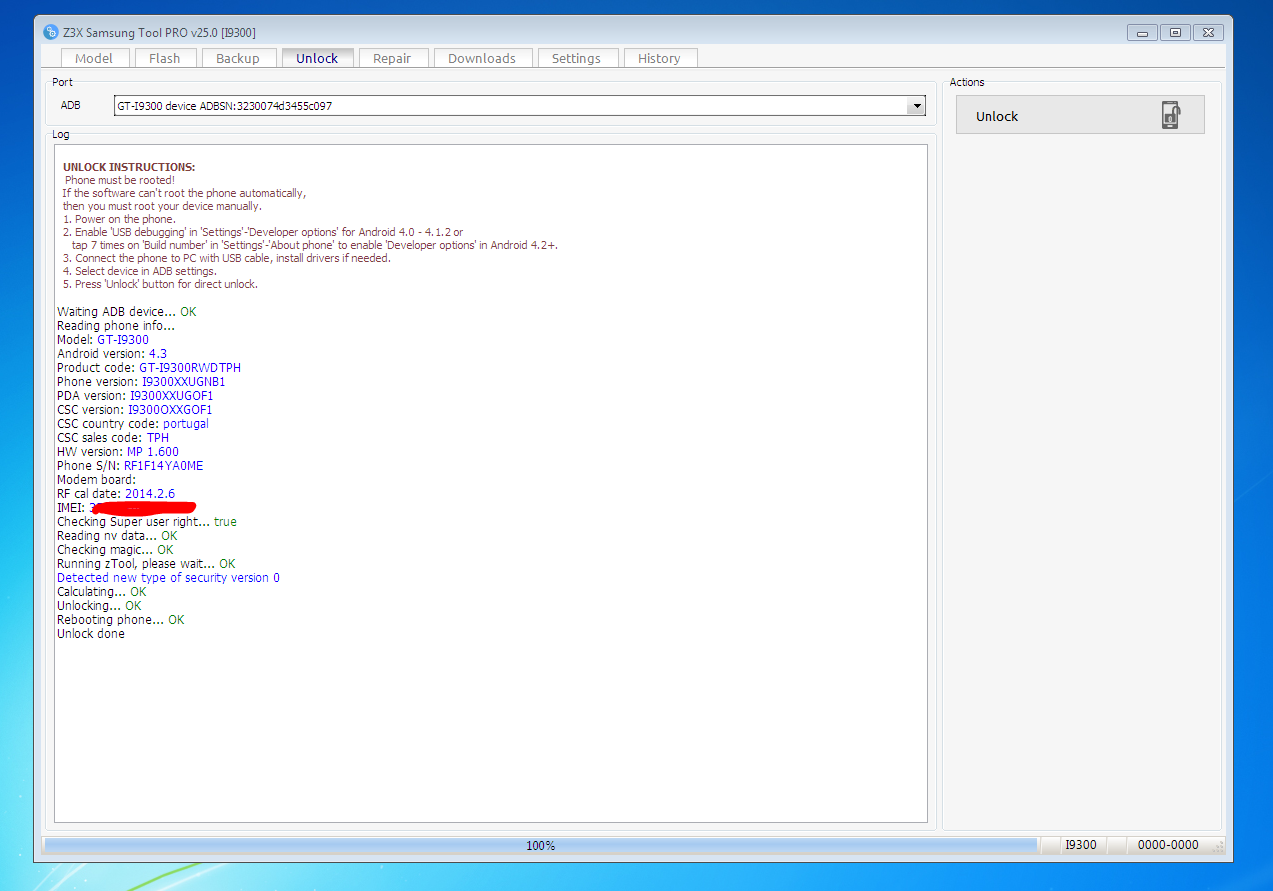
Task: Click 'HW version: MP 1.600' line
Action: 118,452
